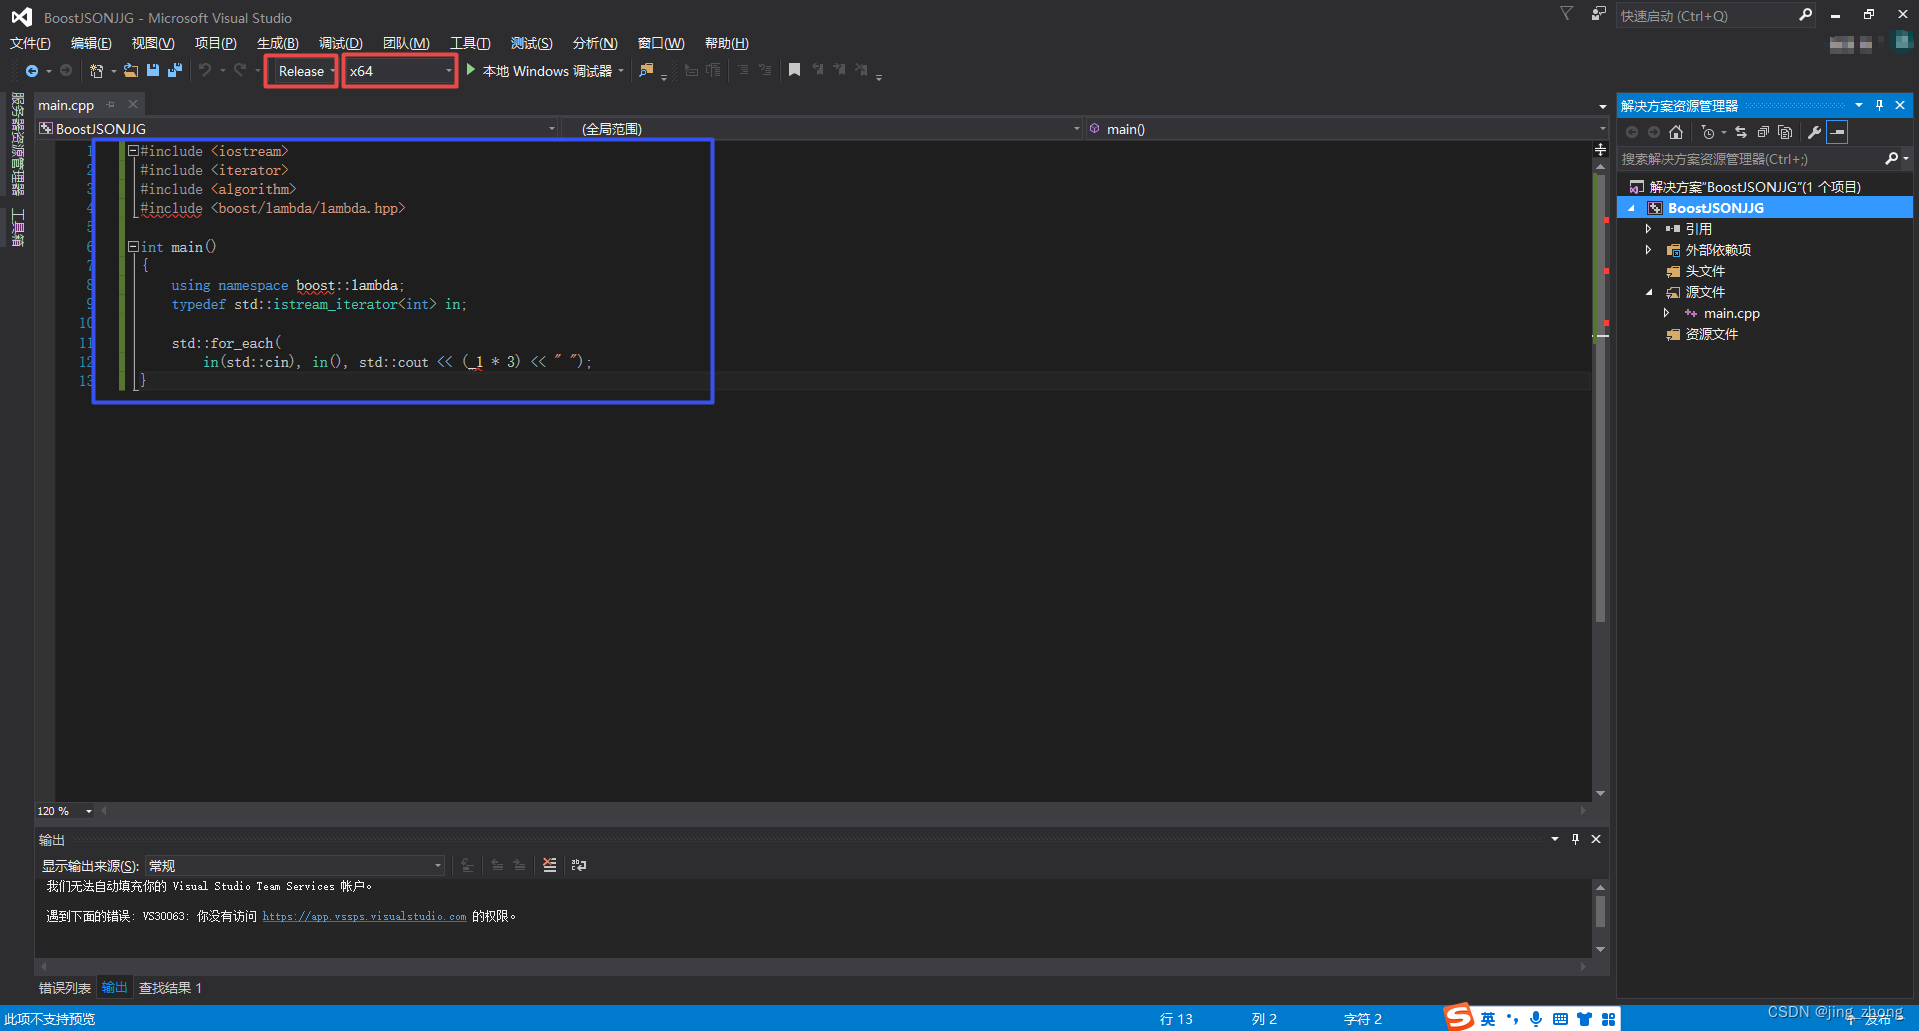Open the app.vssps.visualstudio.com link

364,915
